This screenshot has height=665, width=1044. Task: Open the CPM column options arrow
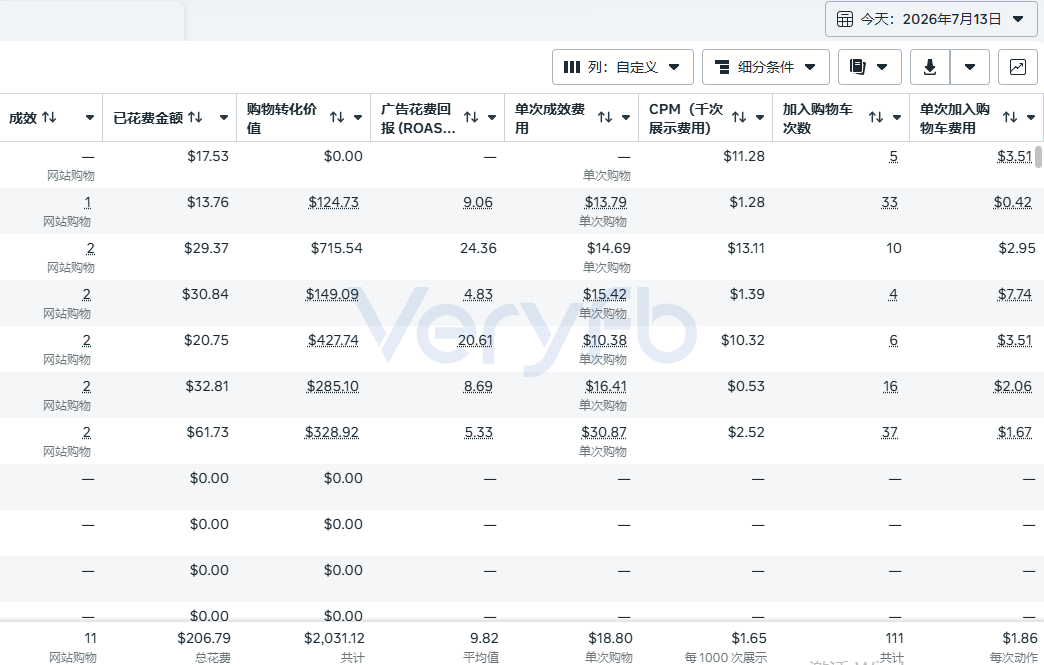click(x=760, y=118)
